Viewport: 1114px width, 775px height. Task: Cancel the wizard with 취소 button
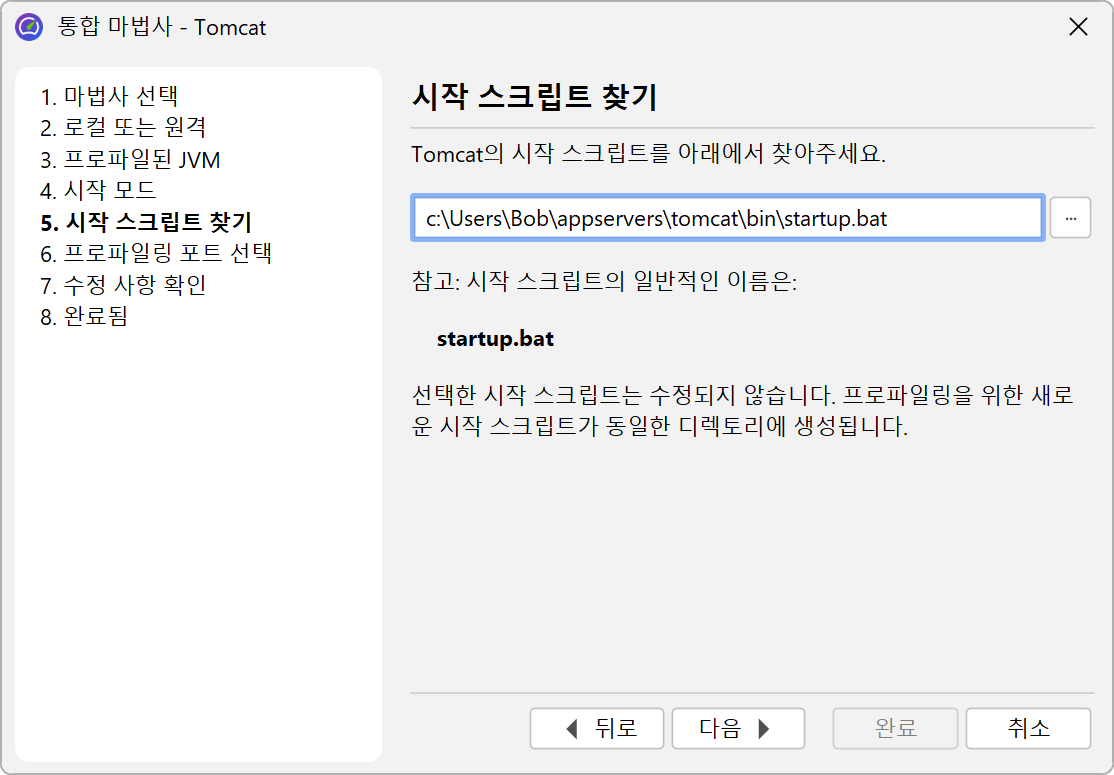pyautogui.click(x=1028, y=728)
